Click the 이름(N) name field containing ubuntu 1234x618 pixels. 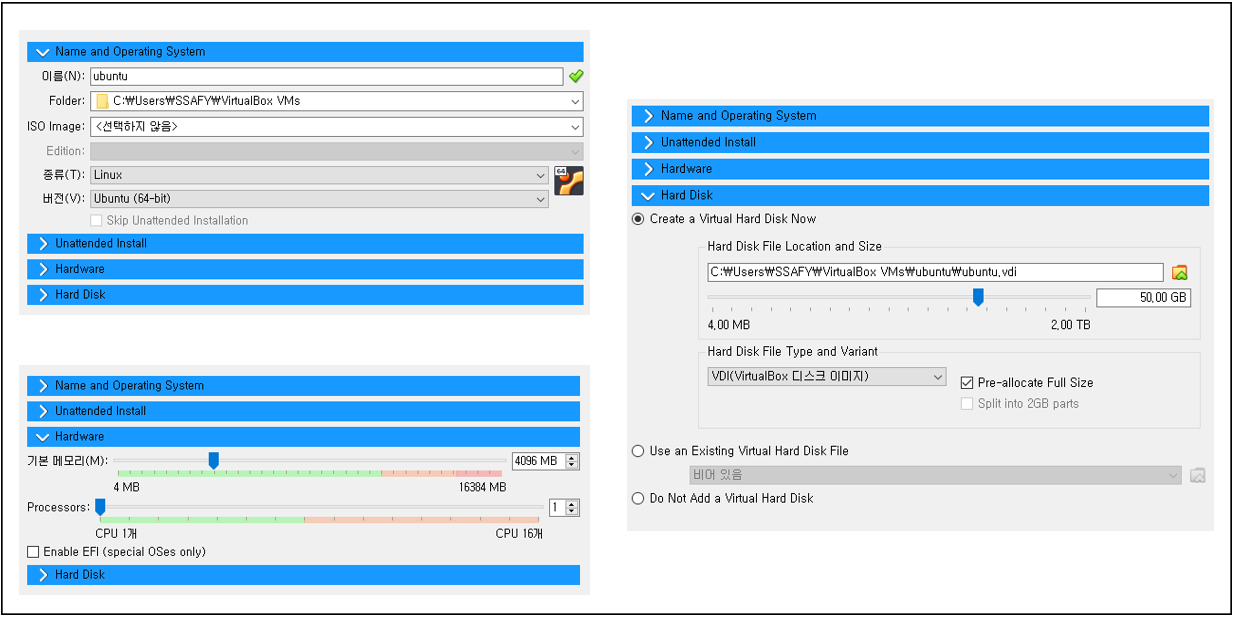(x=327, y=76)
